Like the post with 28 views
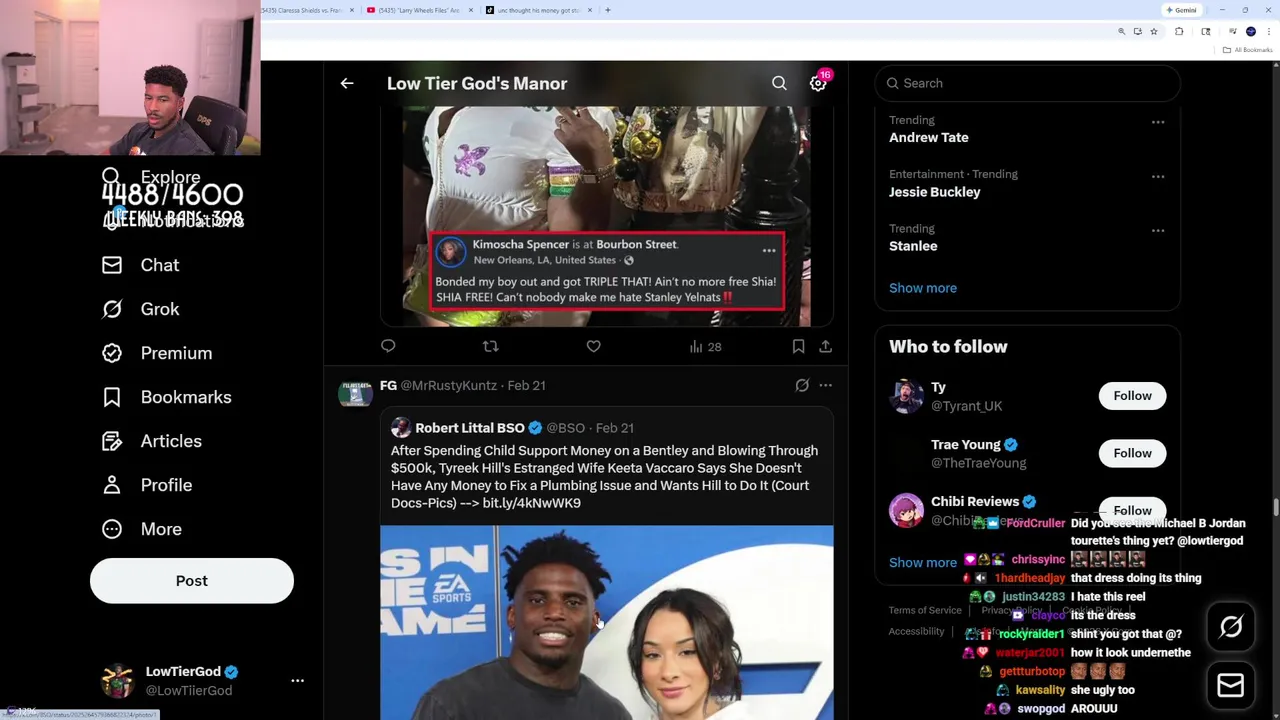 pyautogui.click(x=593, y=346)
